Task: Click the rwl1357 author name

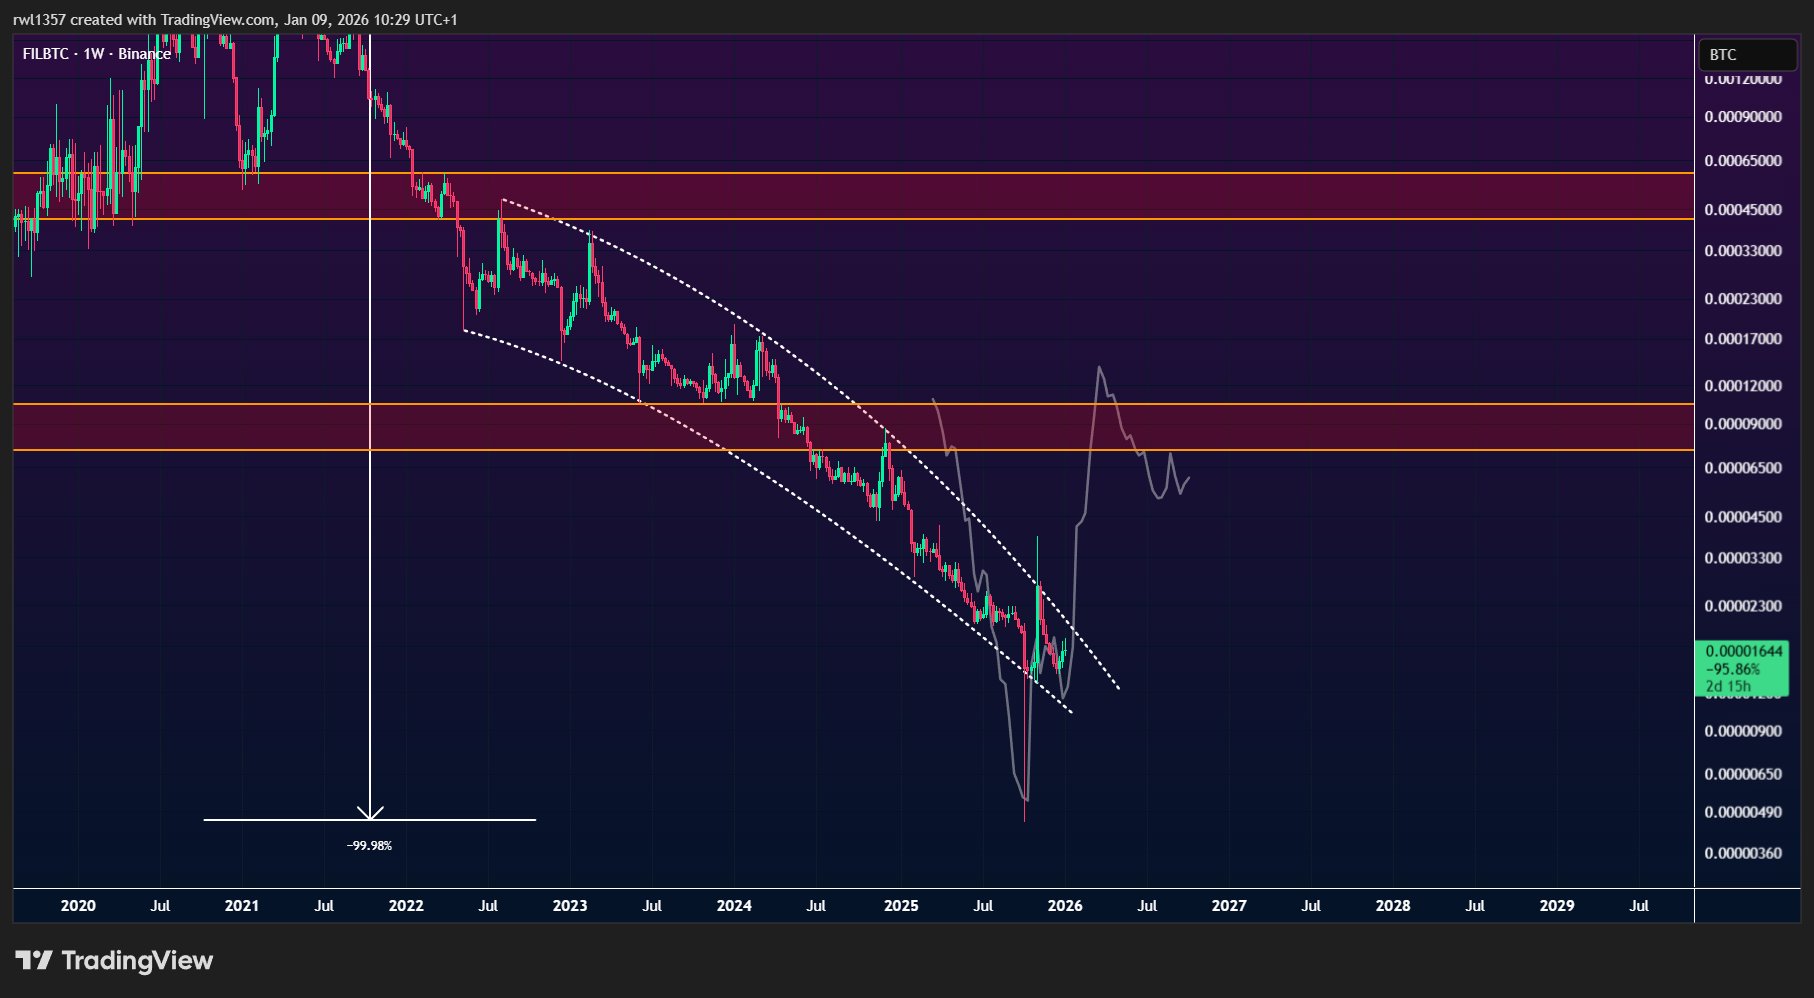Action: click(x=39, y=19)
